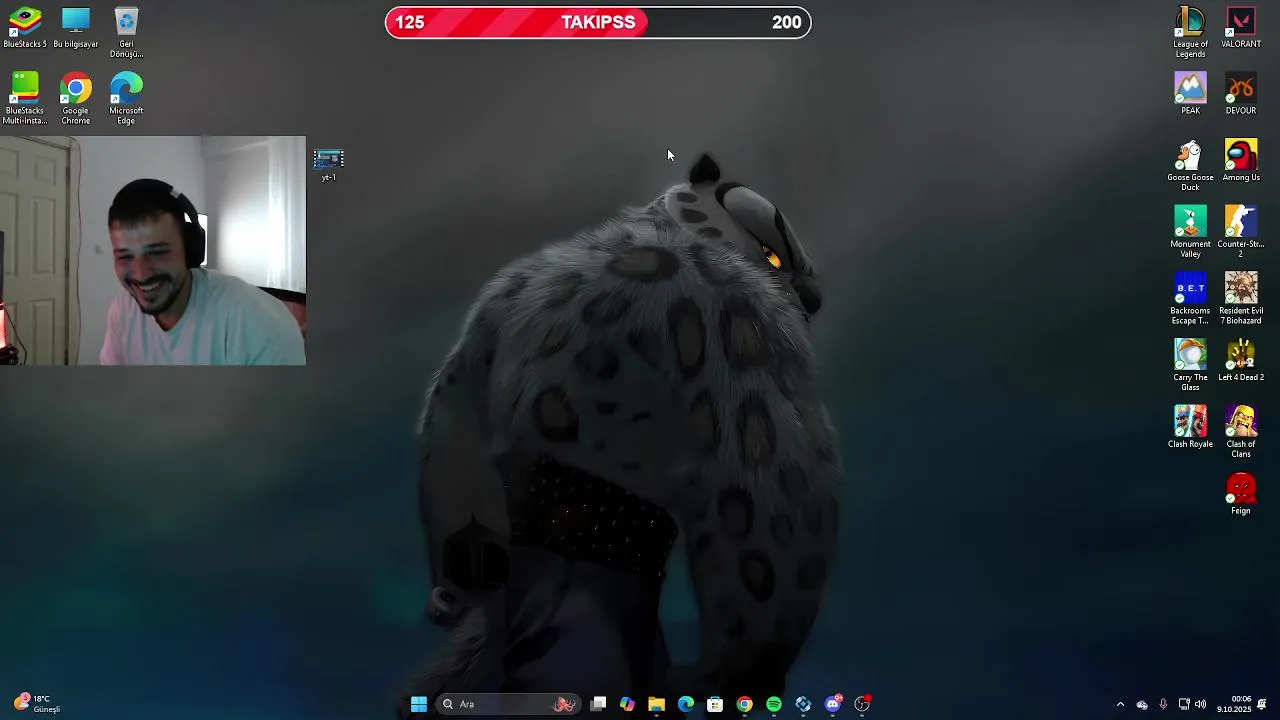Image resolution: width=1280 pixels, height=720 pixels.
Task: Select Microsoft Edge desktop shortcut
Action: point(126,99)
